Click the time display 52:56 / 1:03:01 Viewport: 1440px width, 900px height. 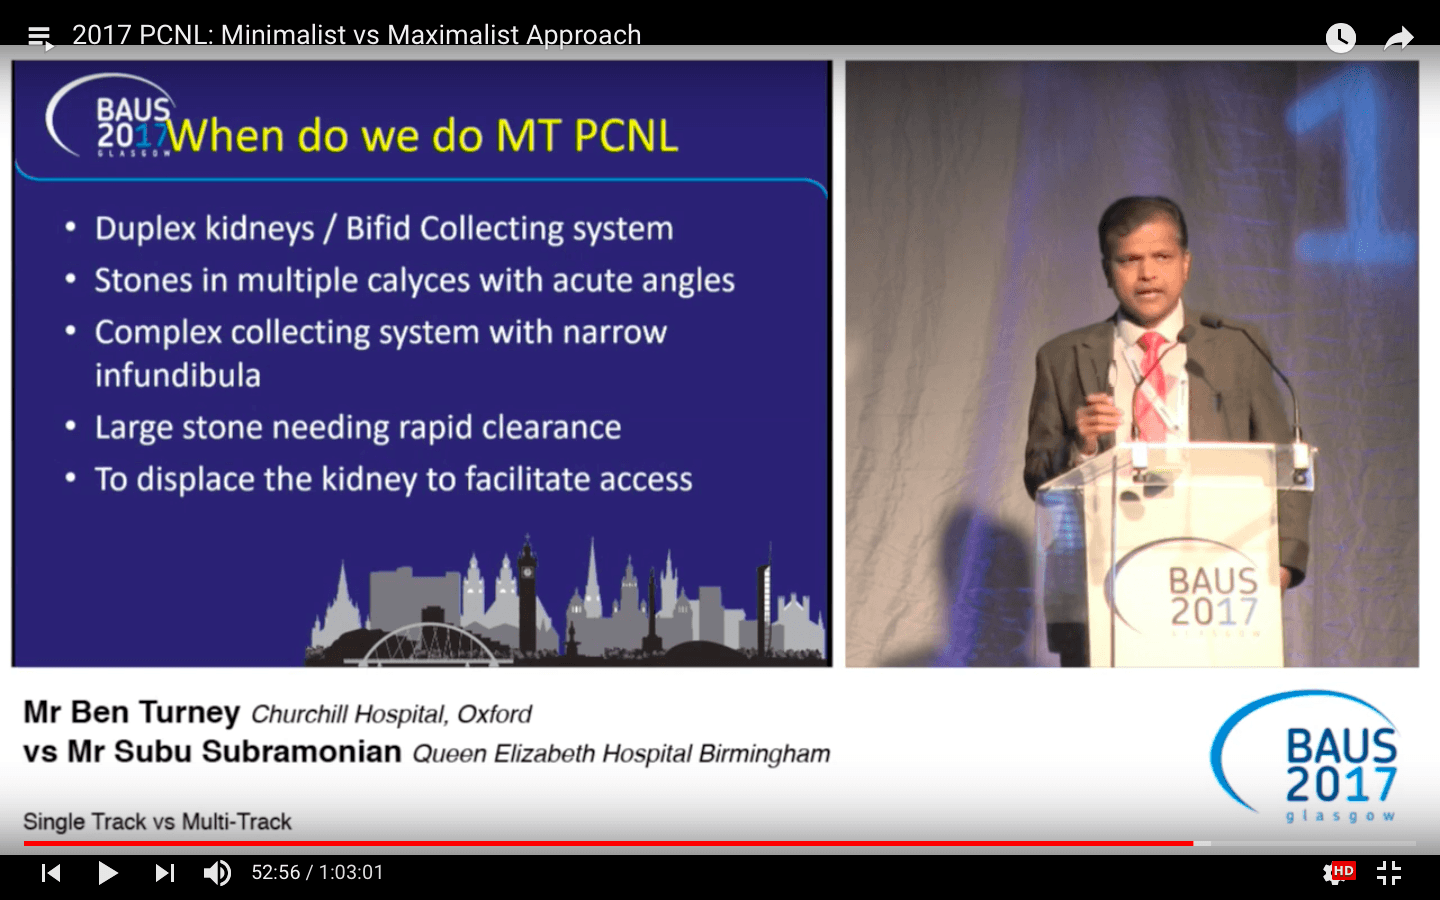pos(317,873)
